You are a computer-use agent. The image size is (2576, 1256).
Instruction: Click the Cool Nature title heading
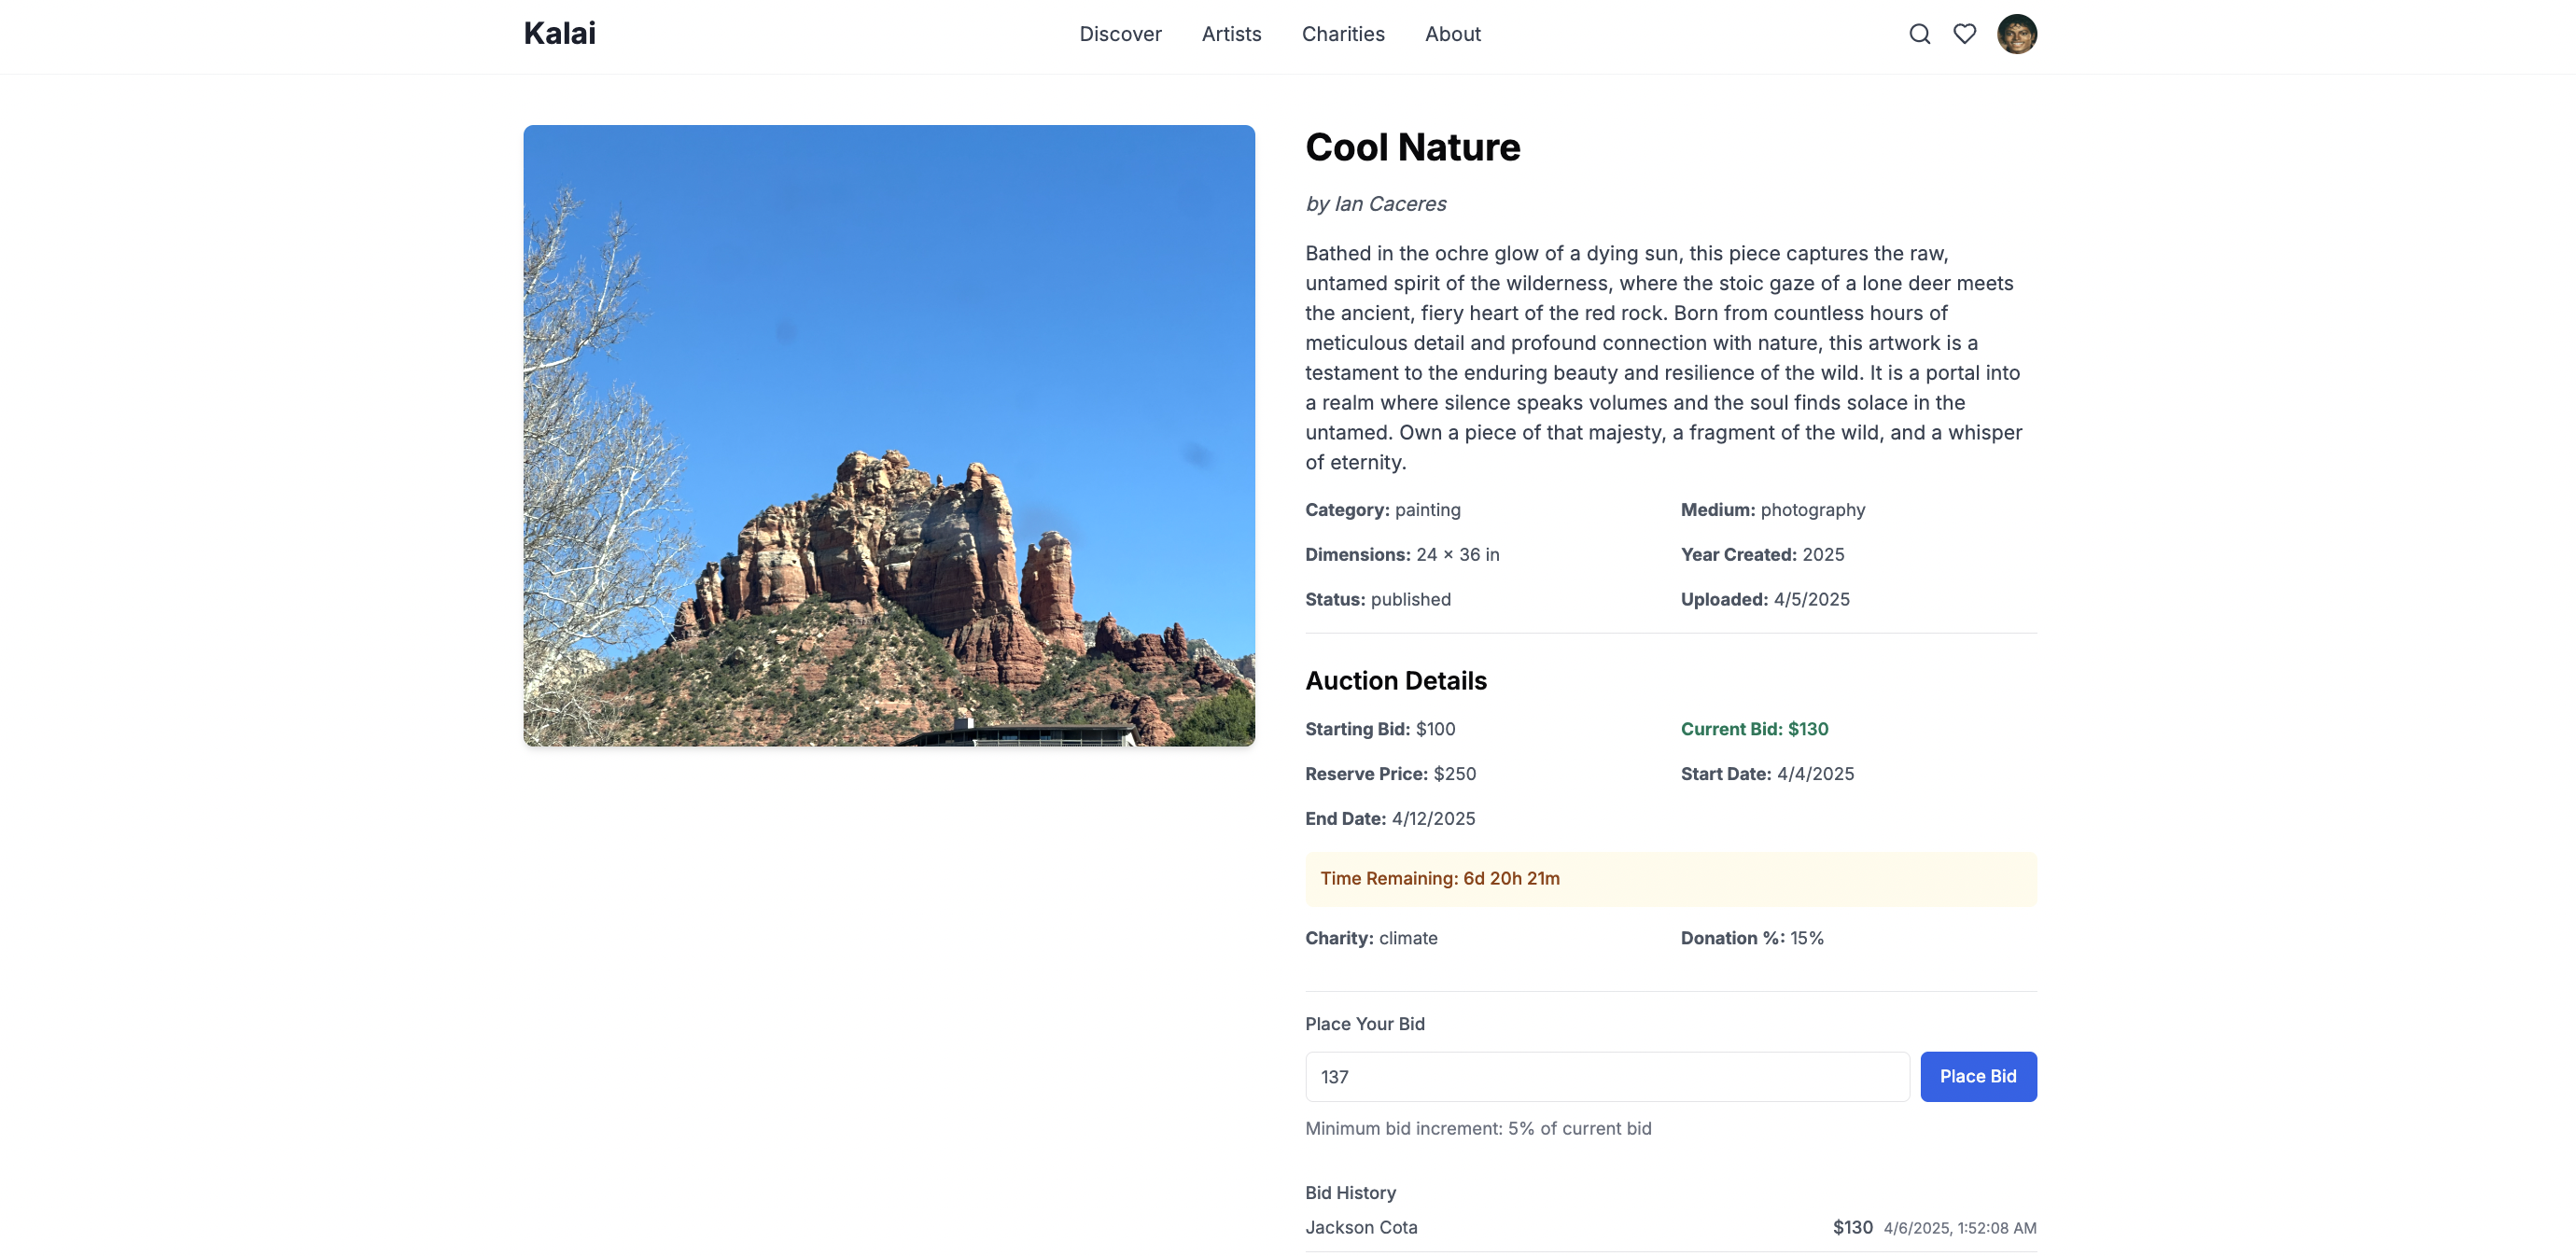[x=1412, y=148]
